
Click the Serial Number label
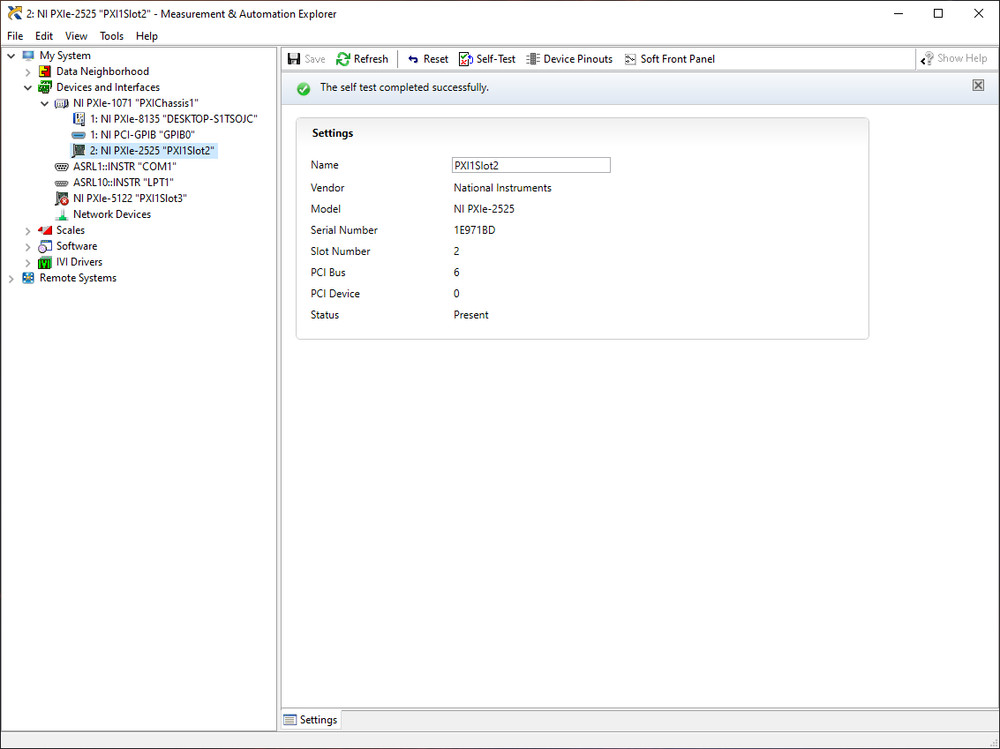(344, 230)
